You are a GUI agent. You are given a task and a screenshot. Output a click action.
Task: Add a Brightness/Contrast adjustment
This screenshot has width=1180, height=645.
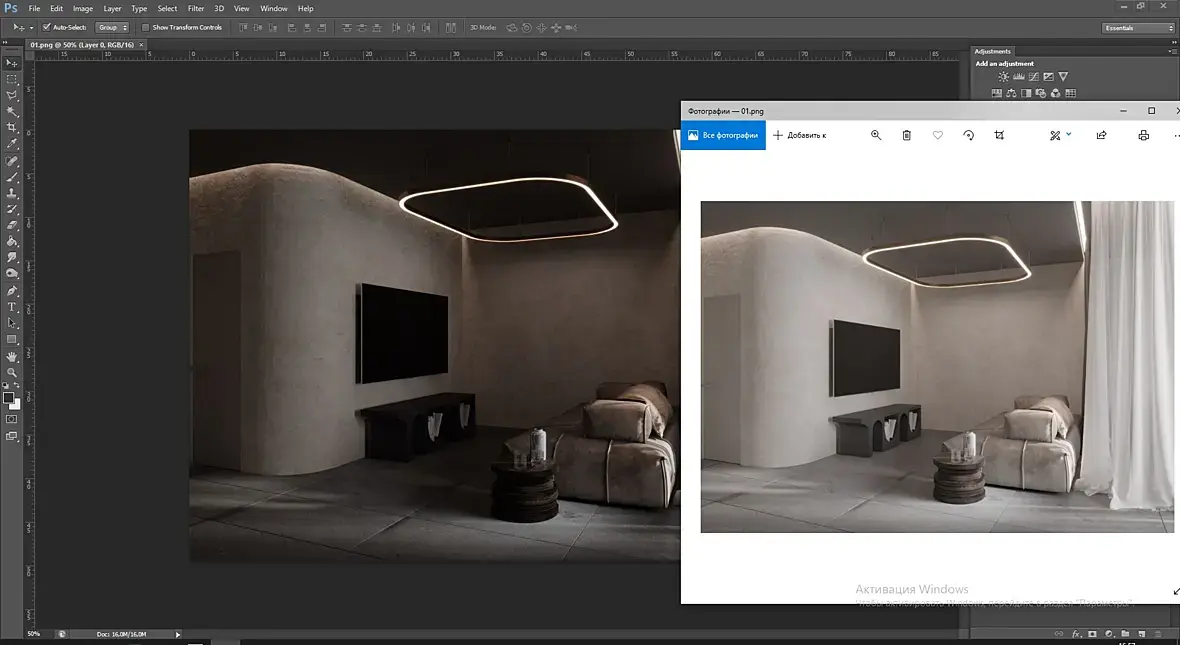1003,77
